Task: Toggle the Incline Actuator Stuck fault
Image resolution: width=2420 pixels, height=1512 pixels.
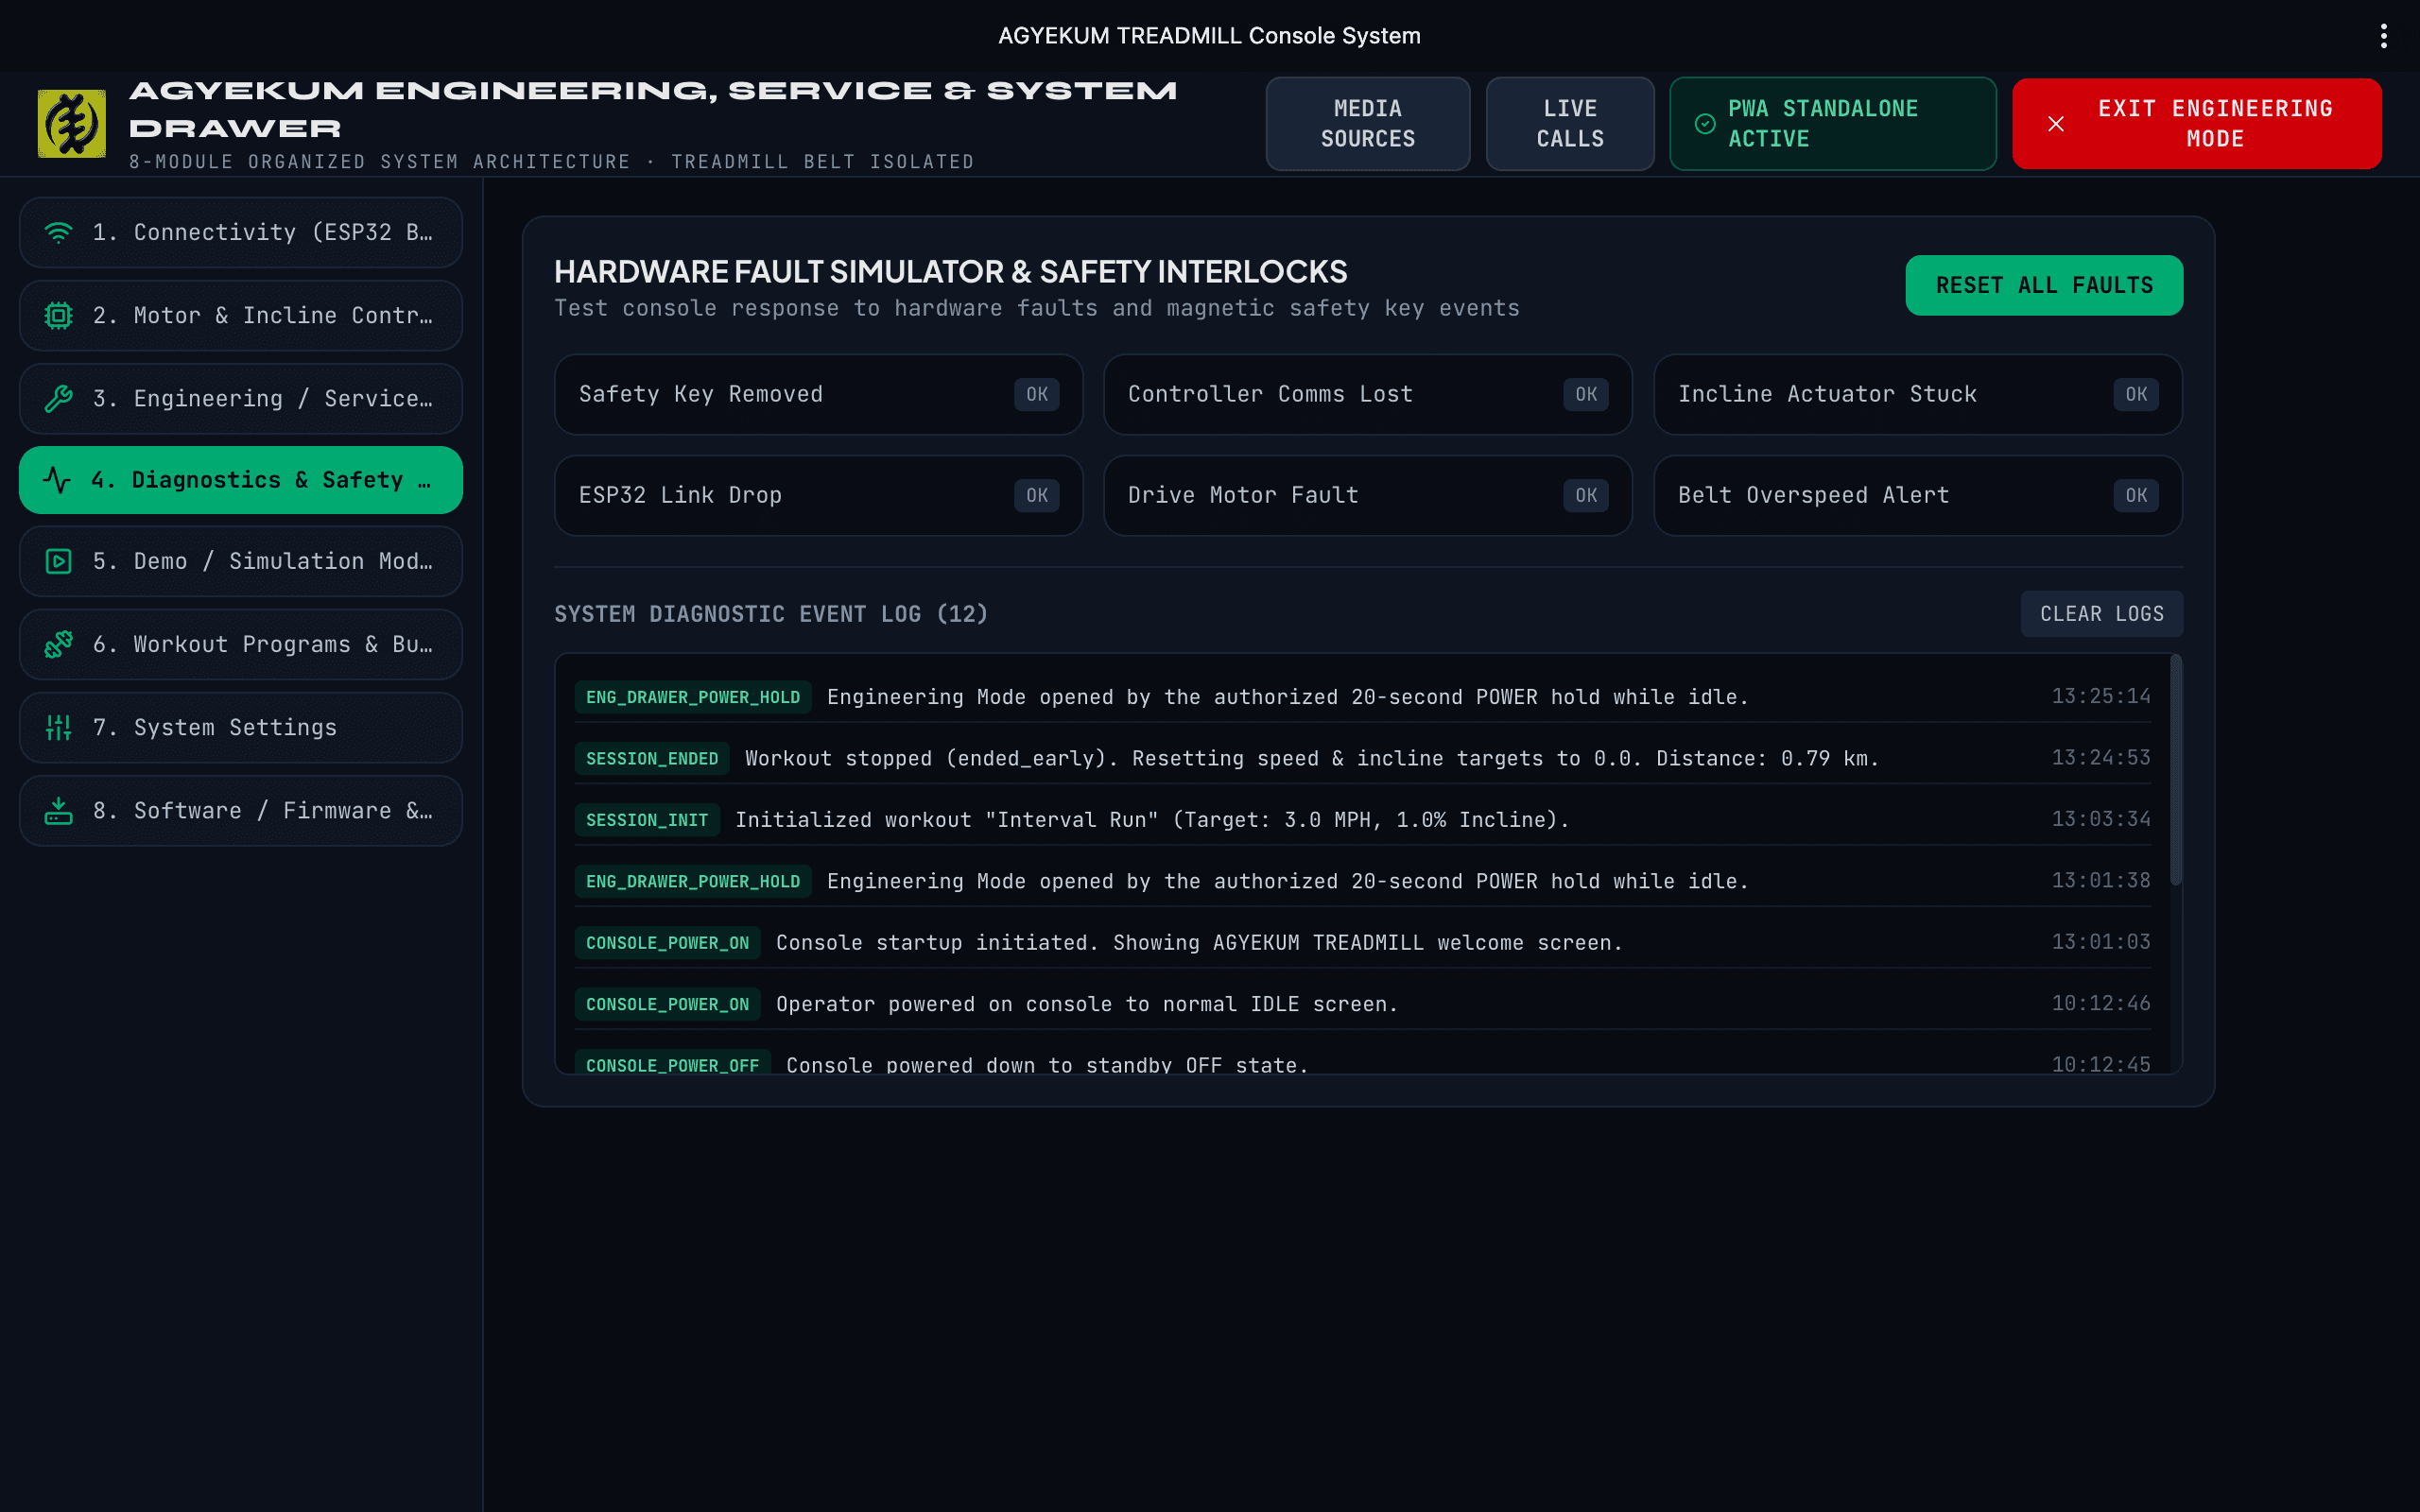Action: (x=1917, y=394)
